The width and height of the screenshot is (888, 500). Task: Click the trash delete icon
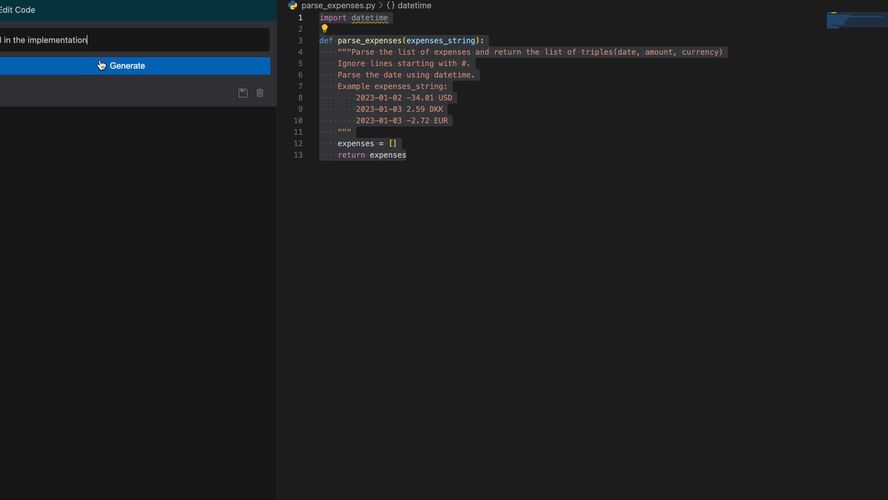coord(260,93)
